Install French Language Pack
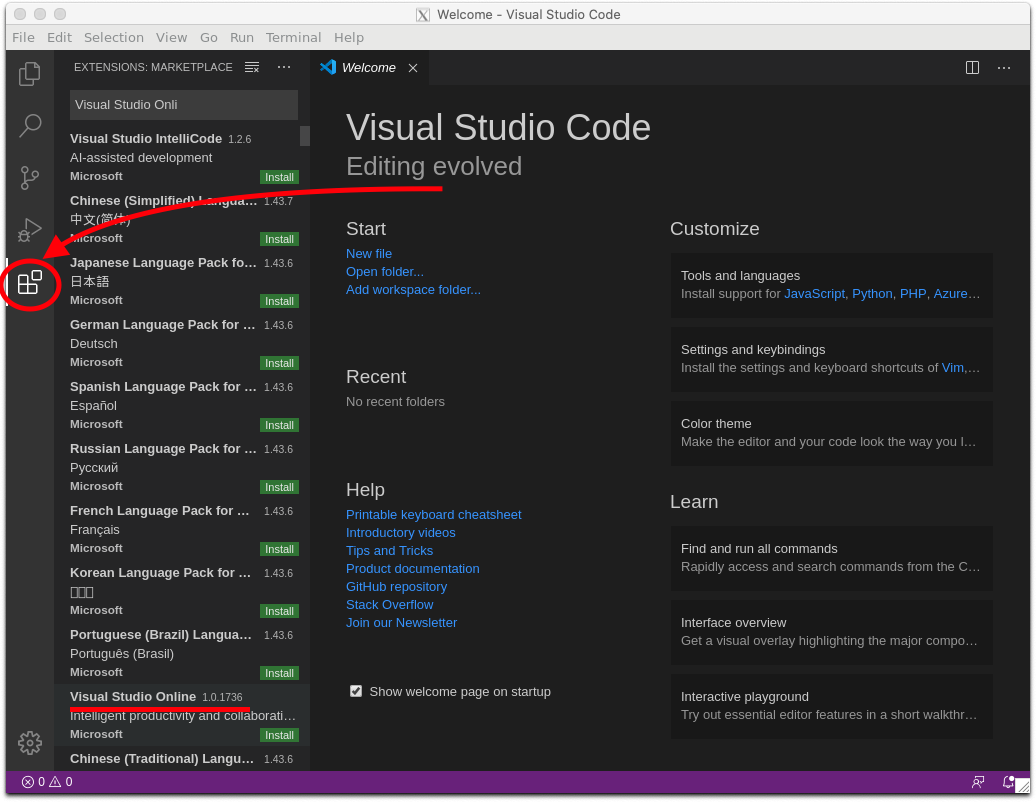1036x802 pixels. [x=279, y=550]
